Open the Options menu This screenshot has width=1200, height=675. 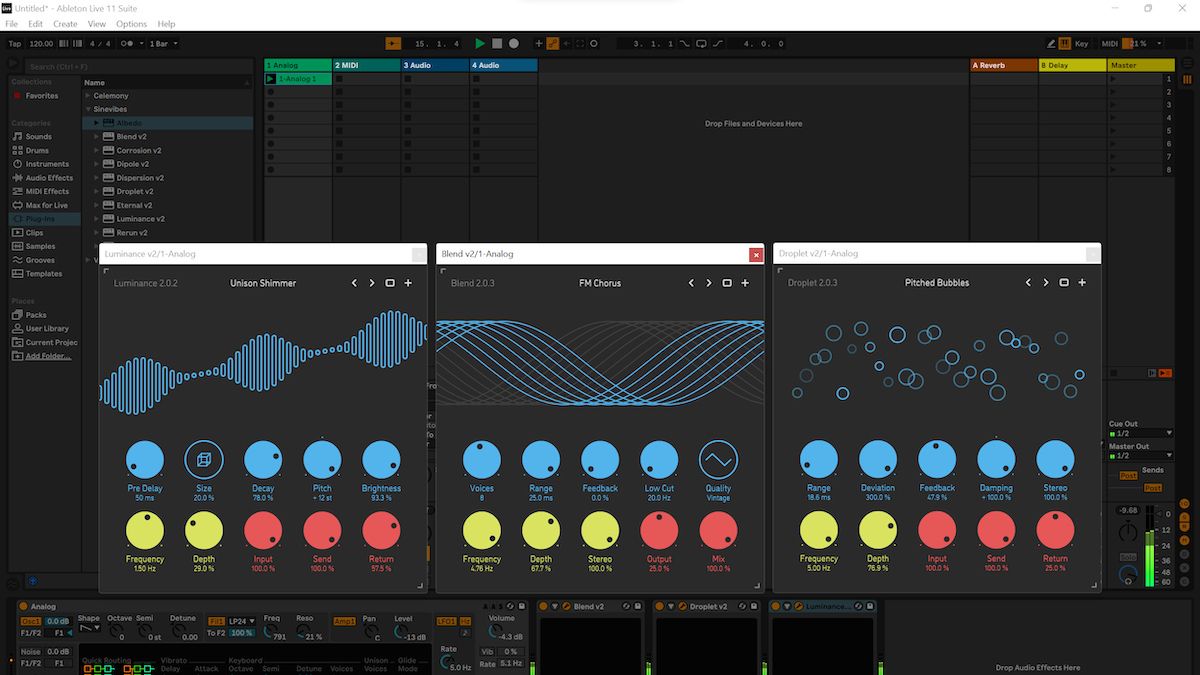[131, 23]
